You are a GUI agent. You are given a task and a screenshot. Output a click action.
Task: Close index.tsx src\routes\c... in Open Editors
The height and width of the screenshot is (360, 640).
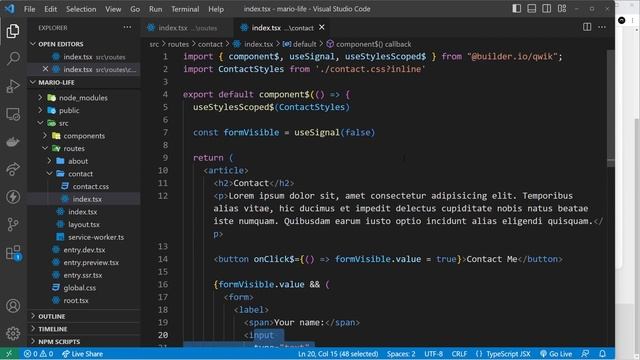click(45, 69)
